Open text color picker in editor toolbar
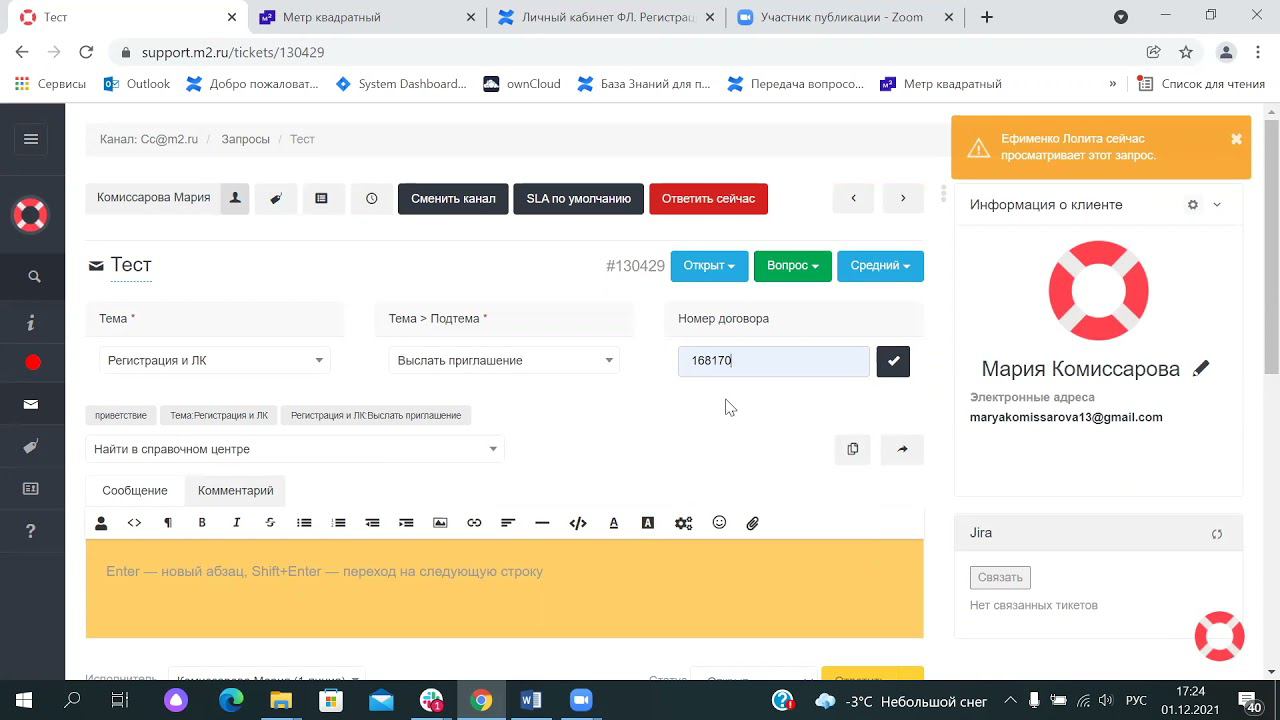This screenshot has height=720, width=1280. click(x=614, y=523)
